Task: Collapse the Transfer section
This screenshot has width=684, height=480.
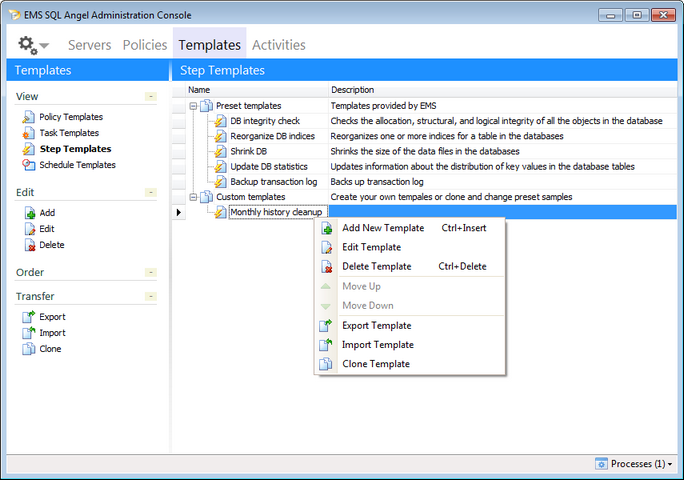Action: [x=151, y=296]
